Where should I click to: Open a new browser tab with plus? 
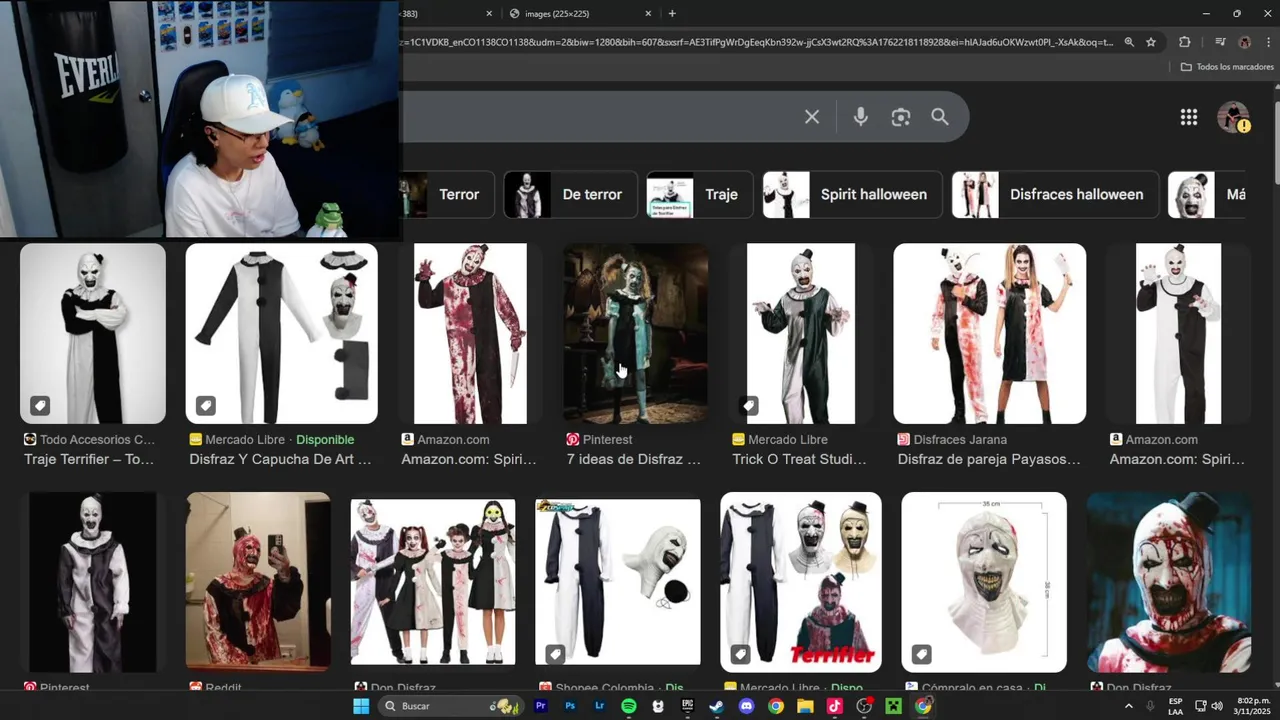(672, 13)
